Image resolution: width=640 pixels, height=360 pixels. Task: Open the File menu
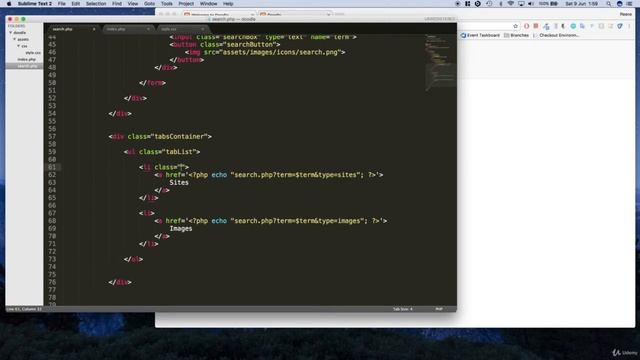61,4
